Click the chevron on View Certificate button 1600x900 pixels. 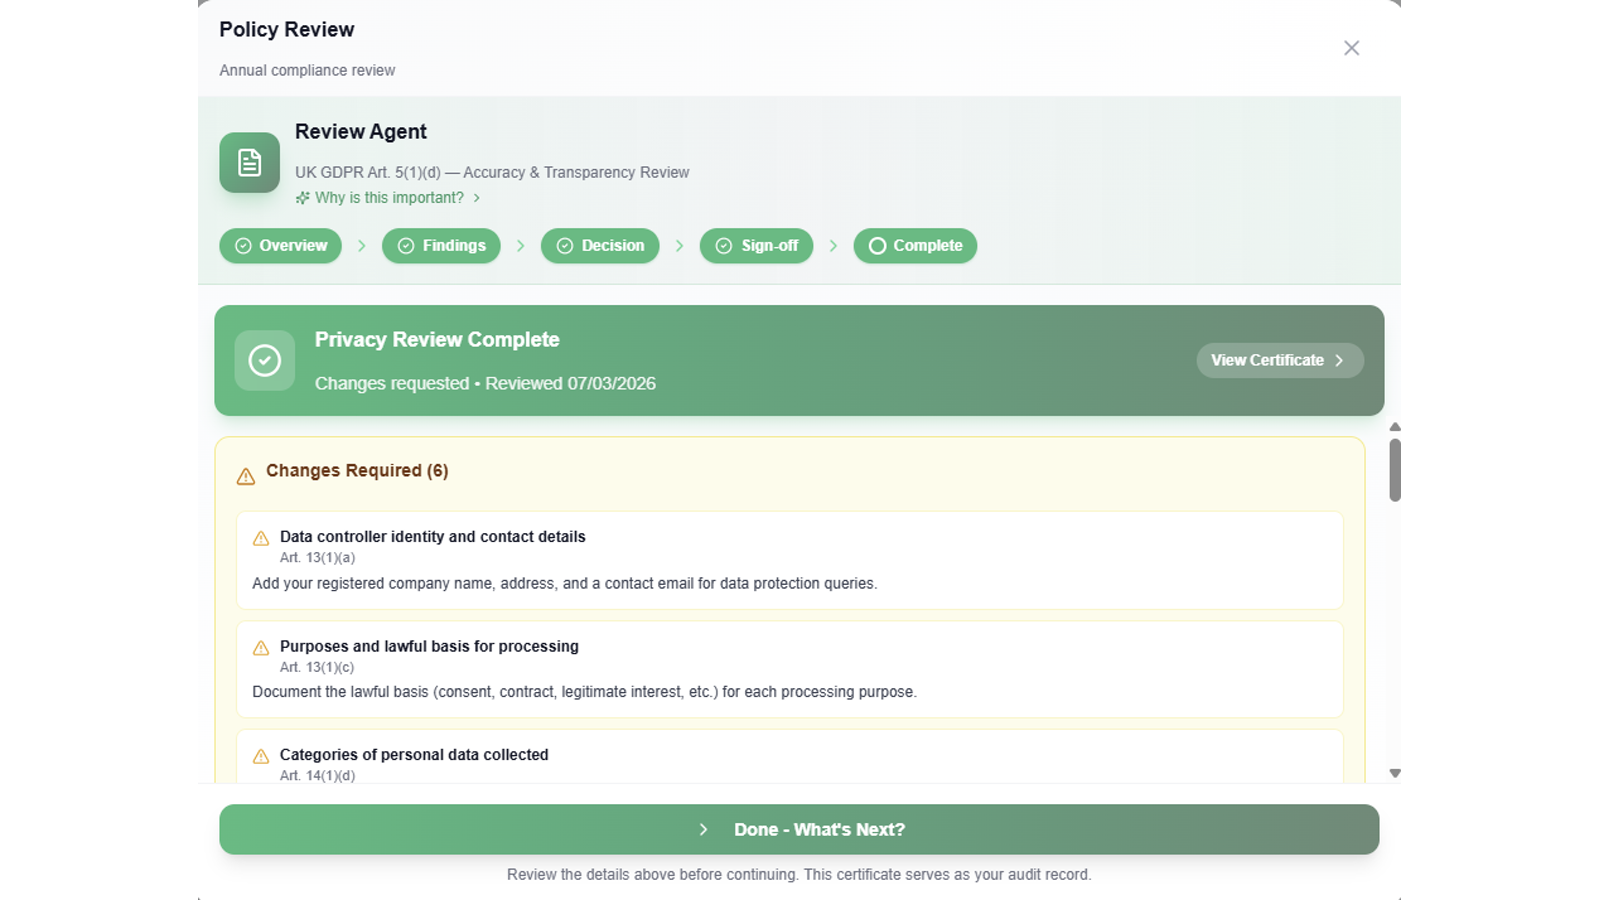click(1340, 361)
